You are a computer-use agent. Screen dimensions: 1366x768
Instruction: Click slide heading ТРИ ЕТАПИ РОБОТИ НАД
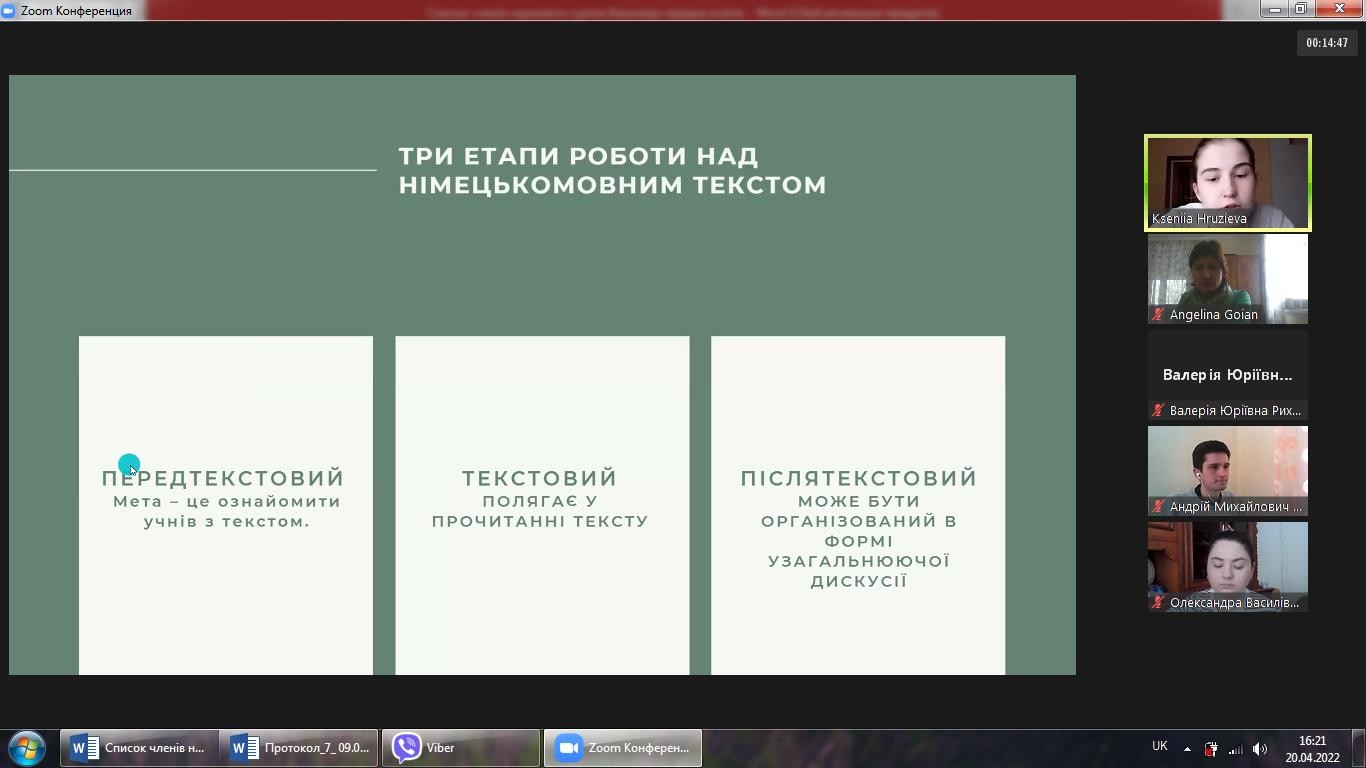point(578,156)
